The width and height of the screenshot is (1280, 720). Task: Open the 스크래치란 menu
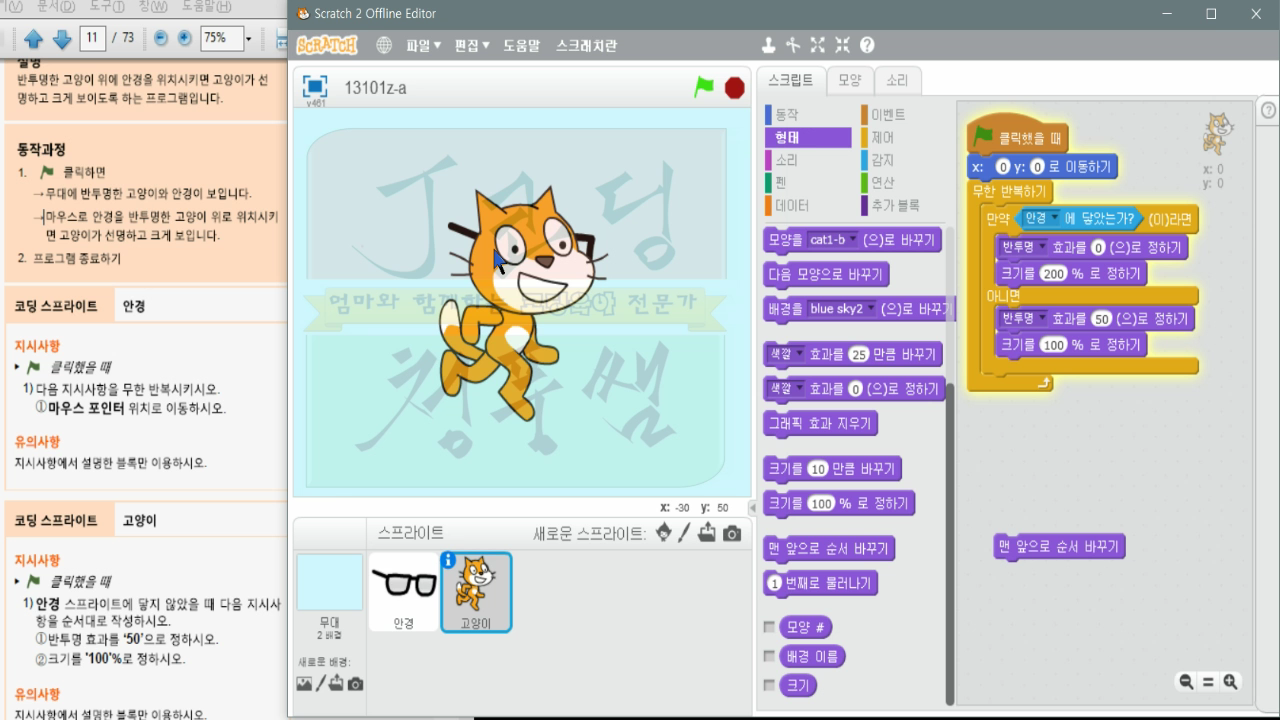pos(586,45)
